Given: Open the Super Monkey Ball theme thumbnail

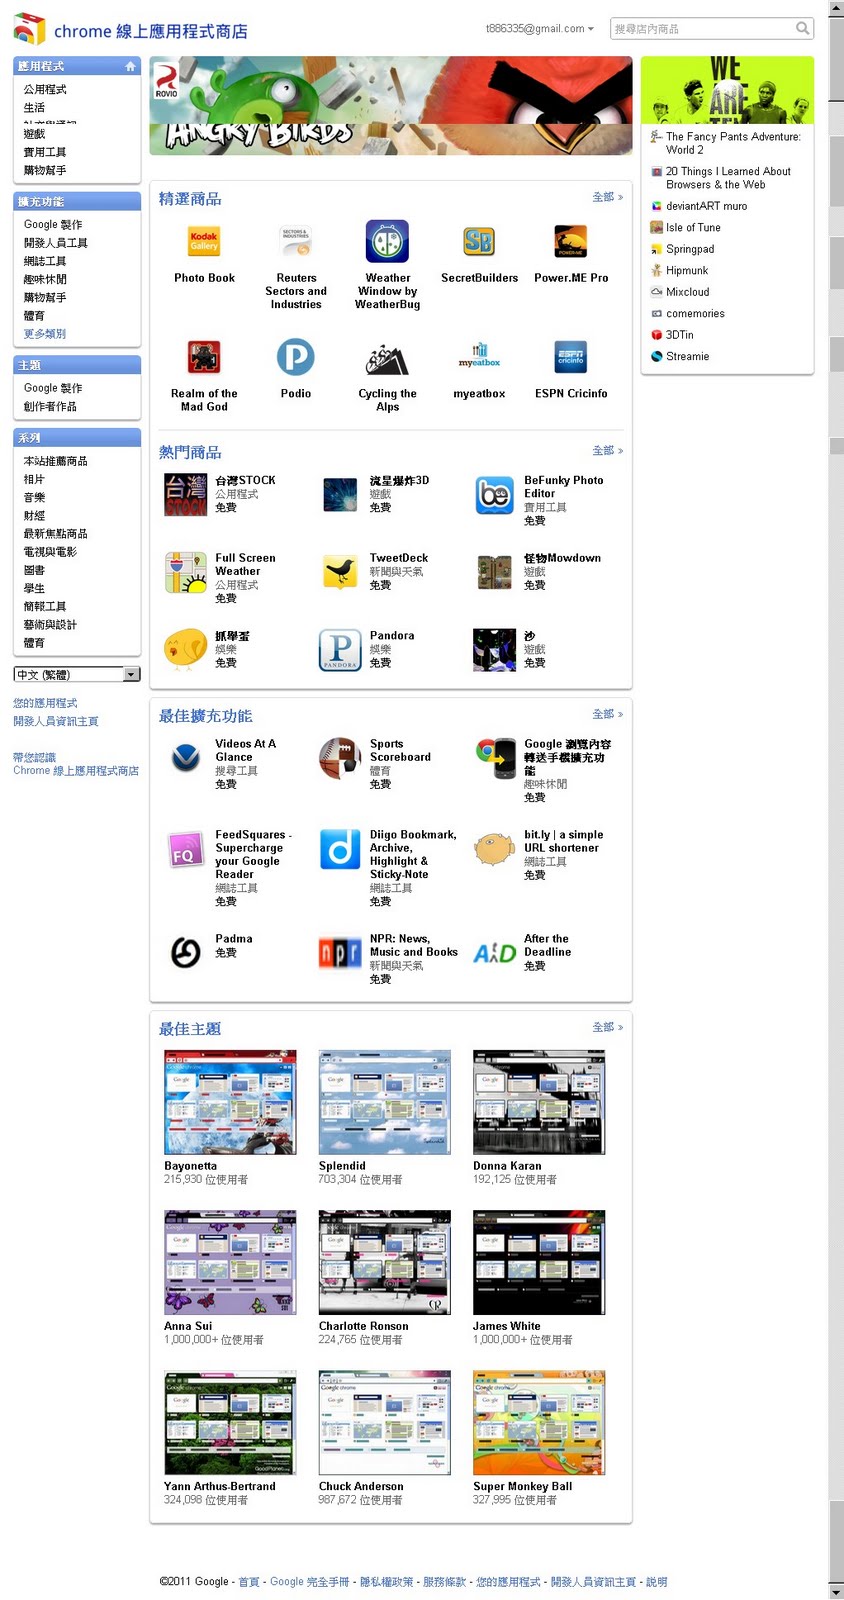Looking at the screenshot, I should [x=539, y=1423].
